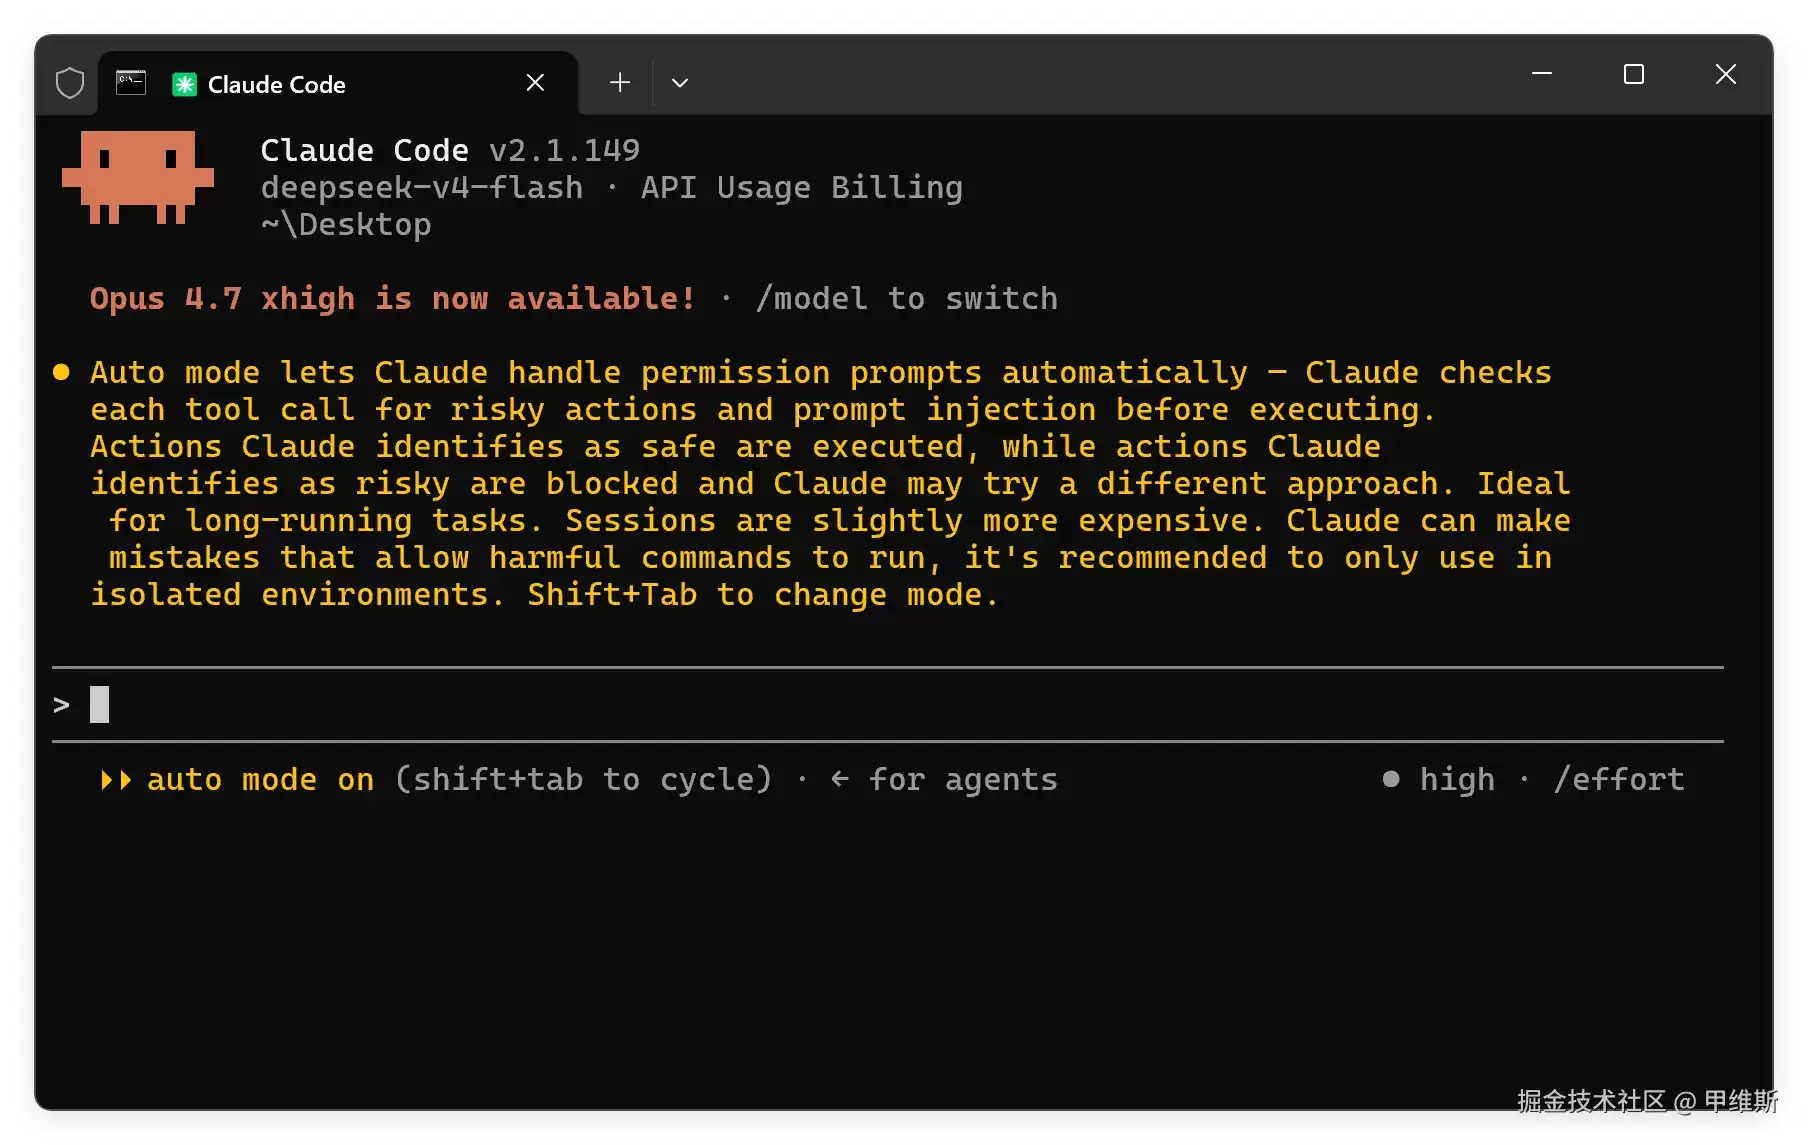Focus the command prompt input line
The width and height of the screenshot is (1808, 1145).
coord(887,705)
